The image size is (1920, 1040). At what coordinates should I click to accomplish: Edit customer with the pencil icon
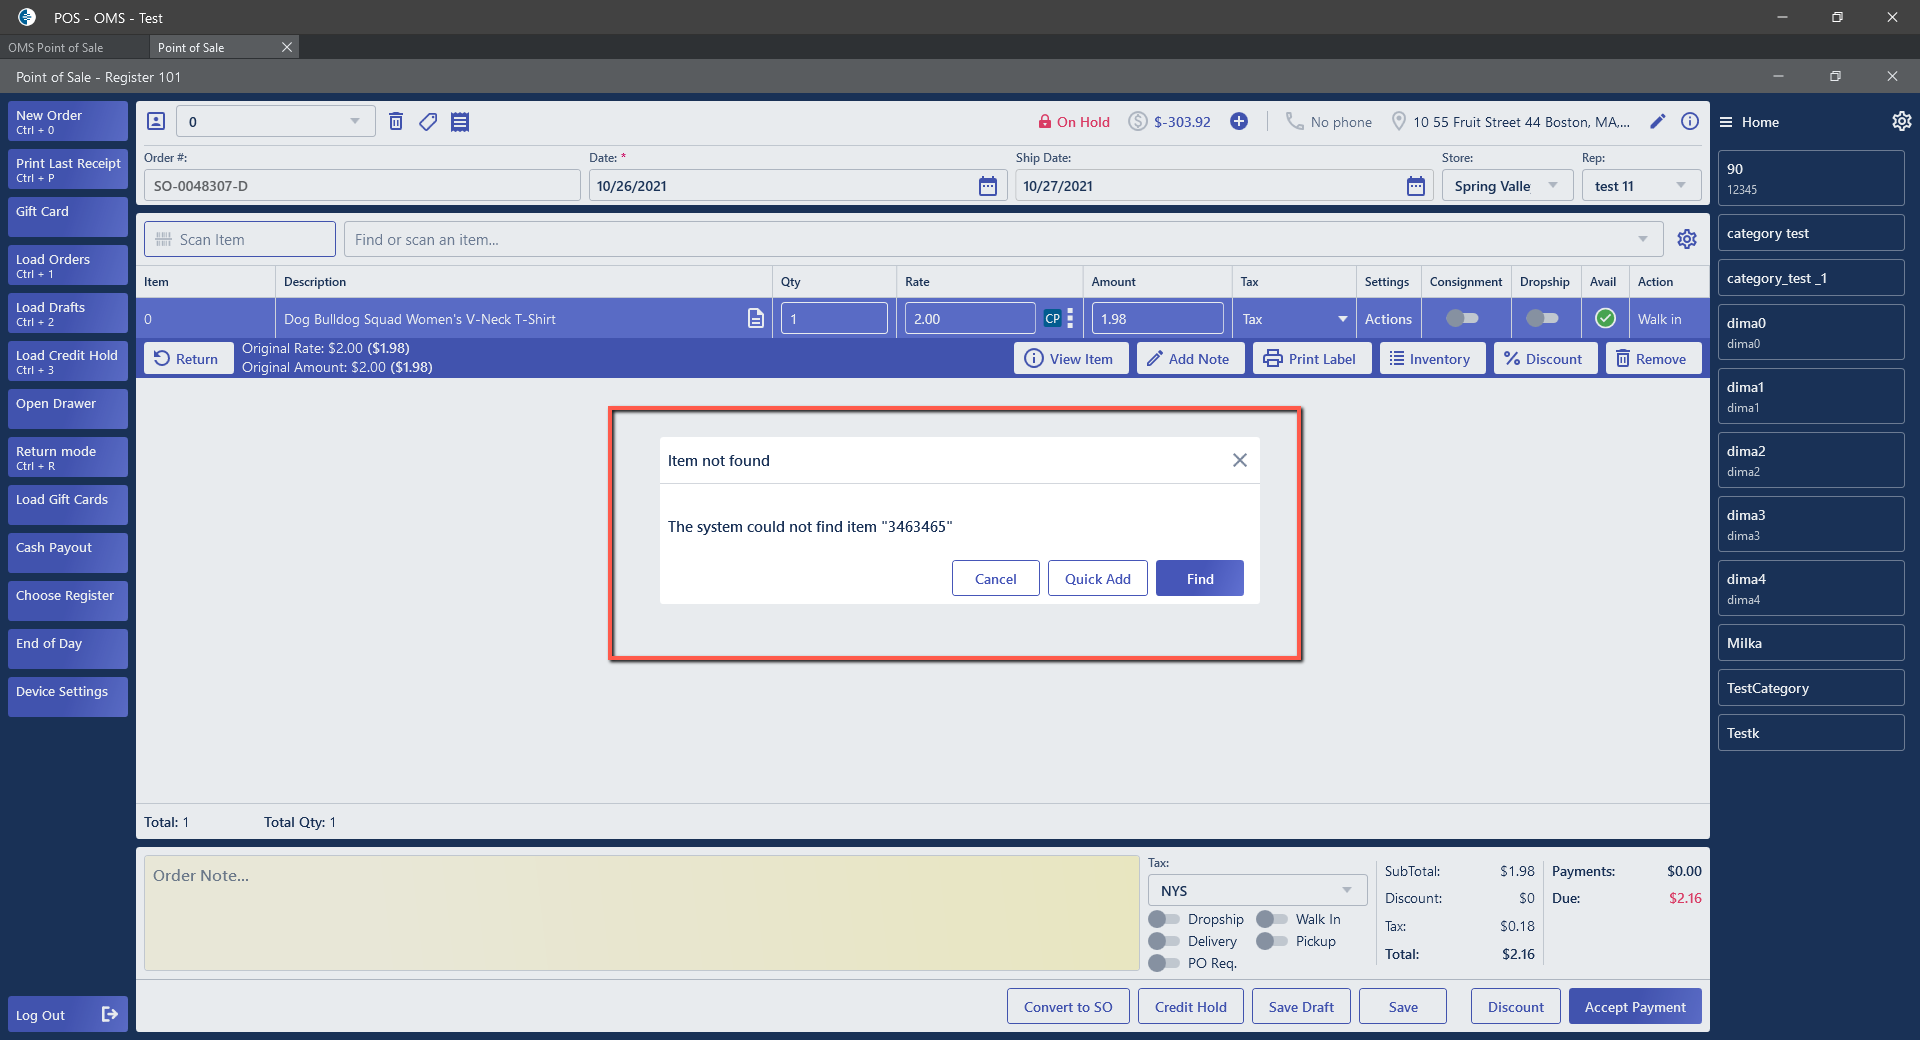(x=1658, y=121)
